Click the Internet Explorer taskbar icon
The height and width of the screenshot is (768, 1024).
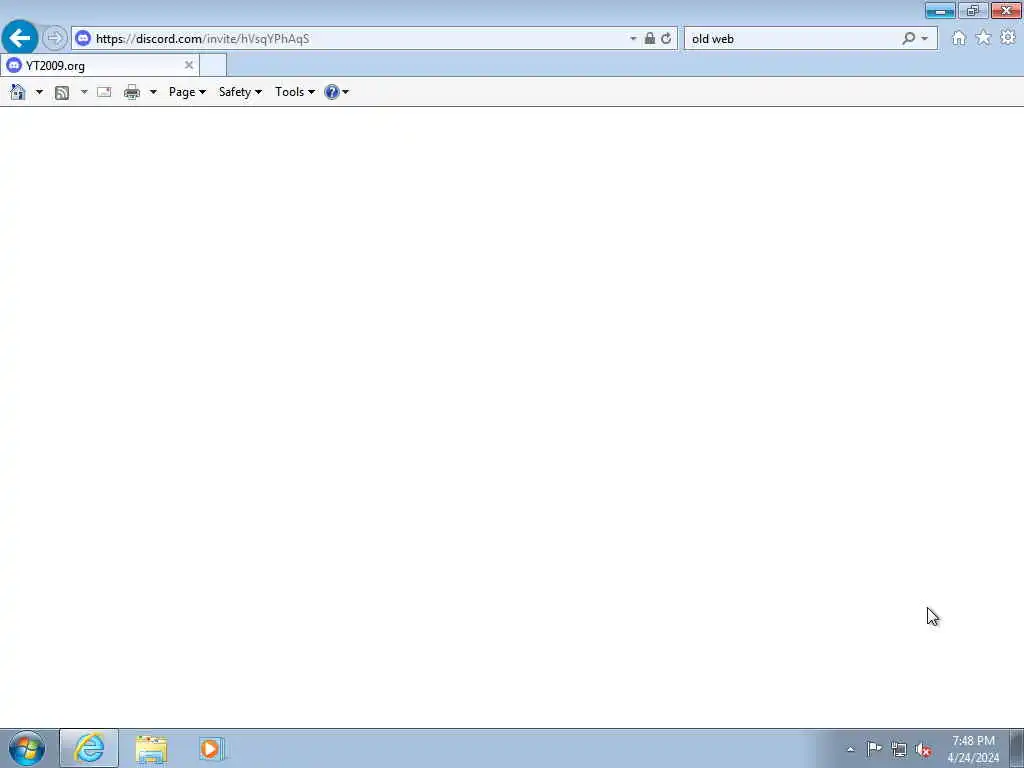[89, 748]
